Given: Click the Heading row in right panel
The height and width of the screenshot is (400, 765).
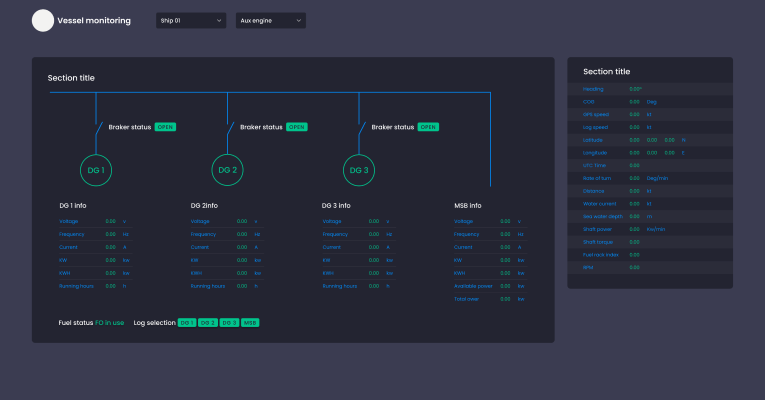Looking at the screenshot, I should click(650, 89).
